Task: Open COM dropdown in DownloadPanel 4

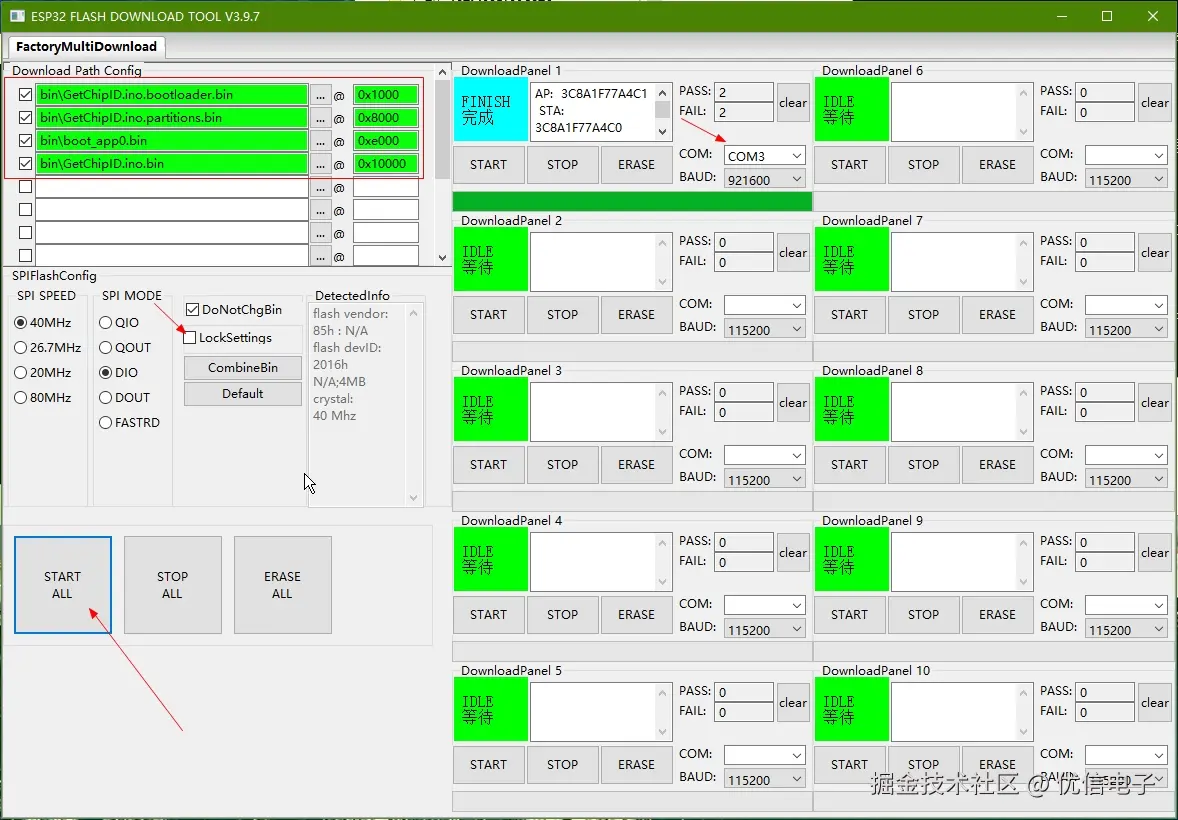Action: click(764, 604)
